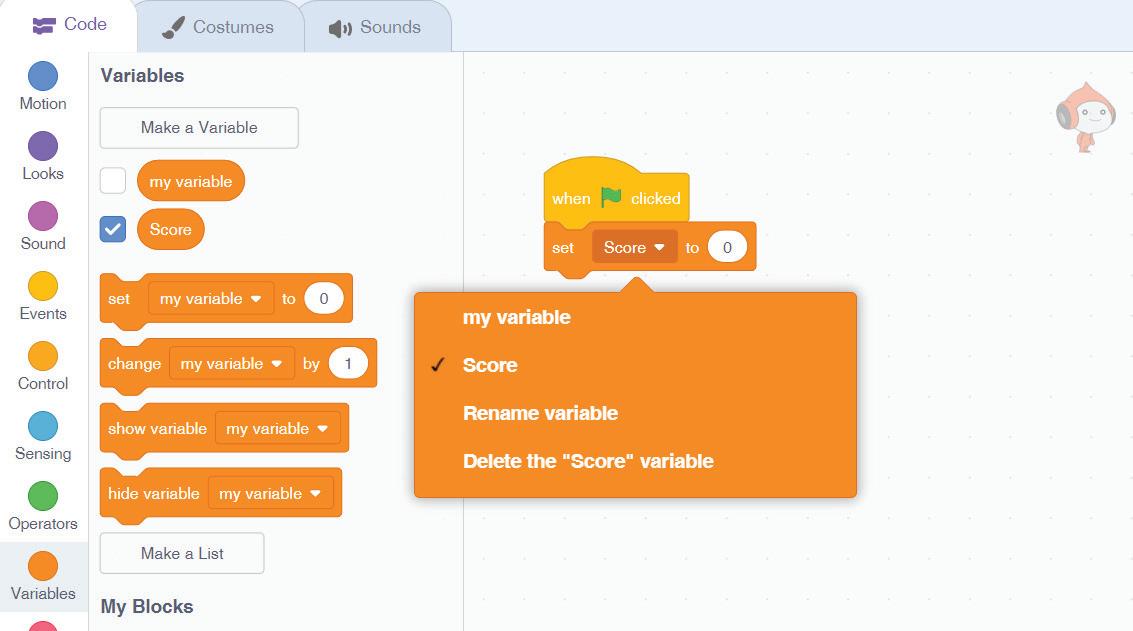Click the green flag icon in hat block
Viewport: 1133px width, 631px height.
611,197
